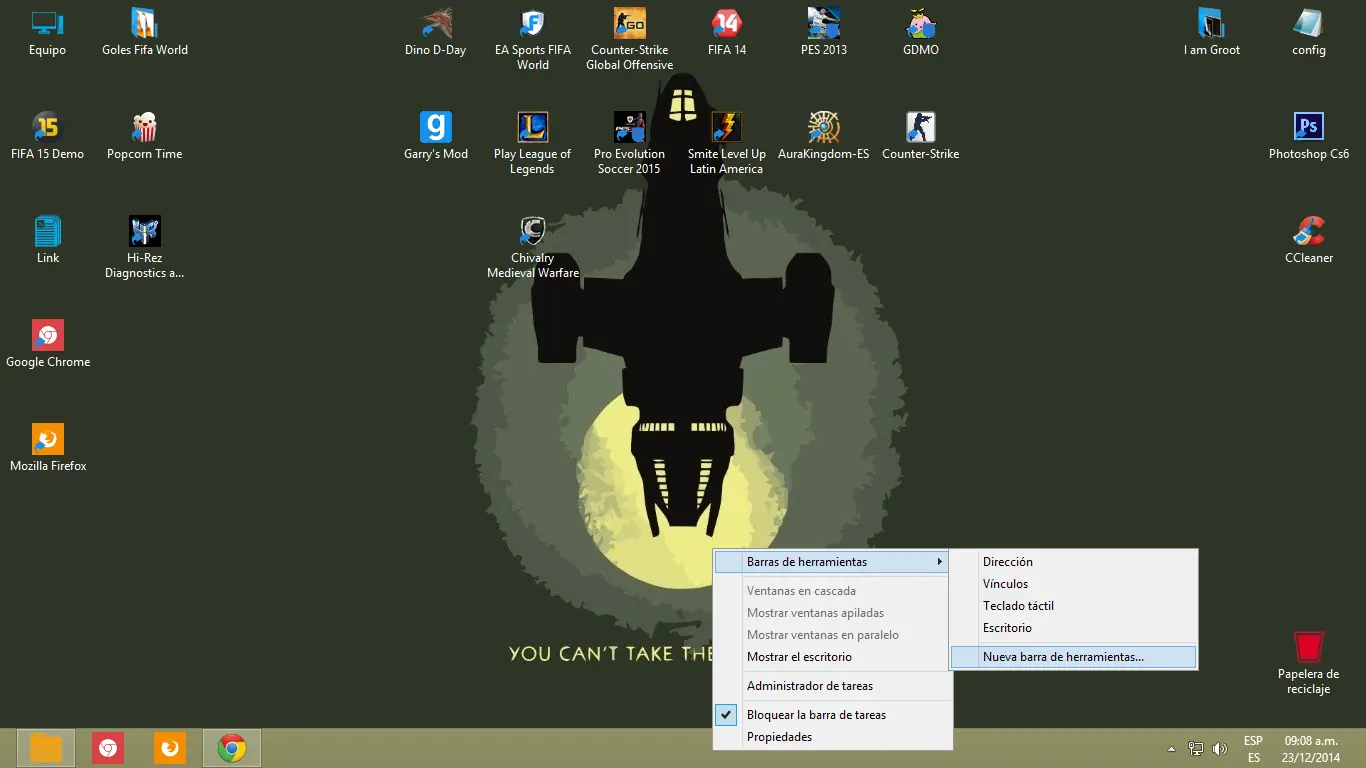Switch to the Google Chrome taskbar window
Screen dimensions: 1366x768
(232, 748)
